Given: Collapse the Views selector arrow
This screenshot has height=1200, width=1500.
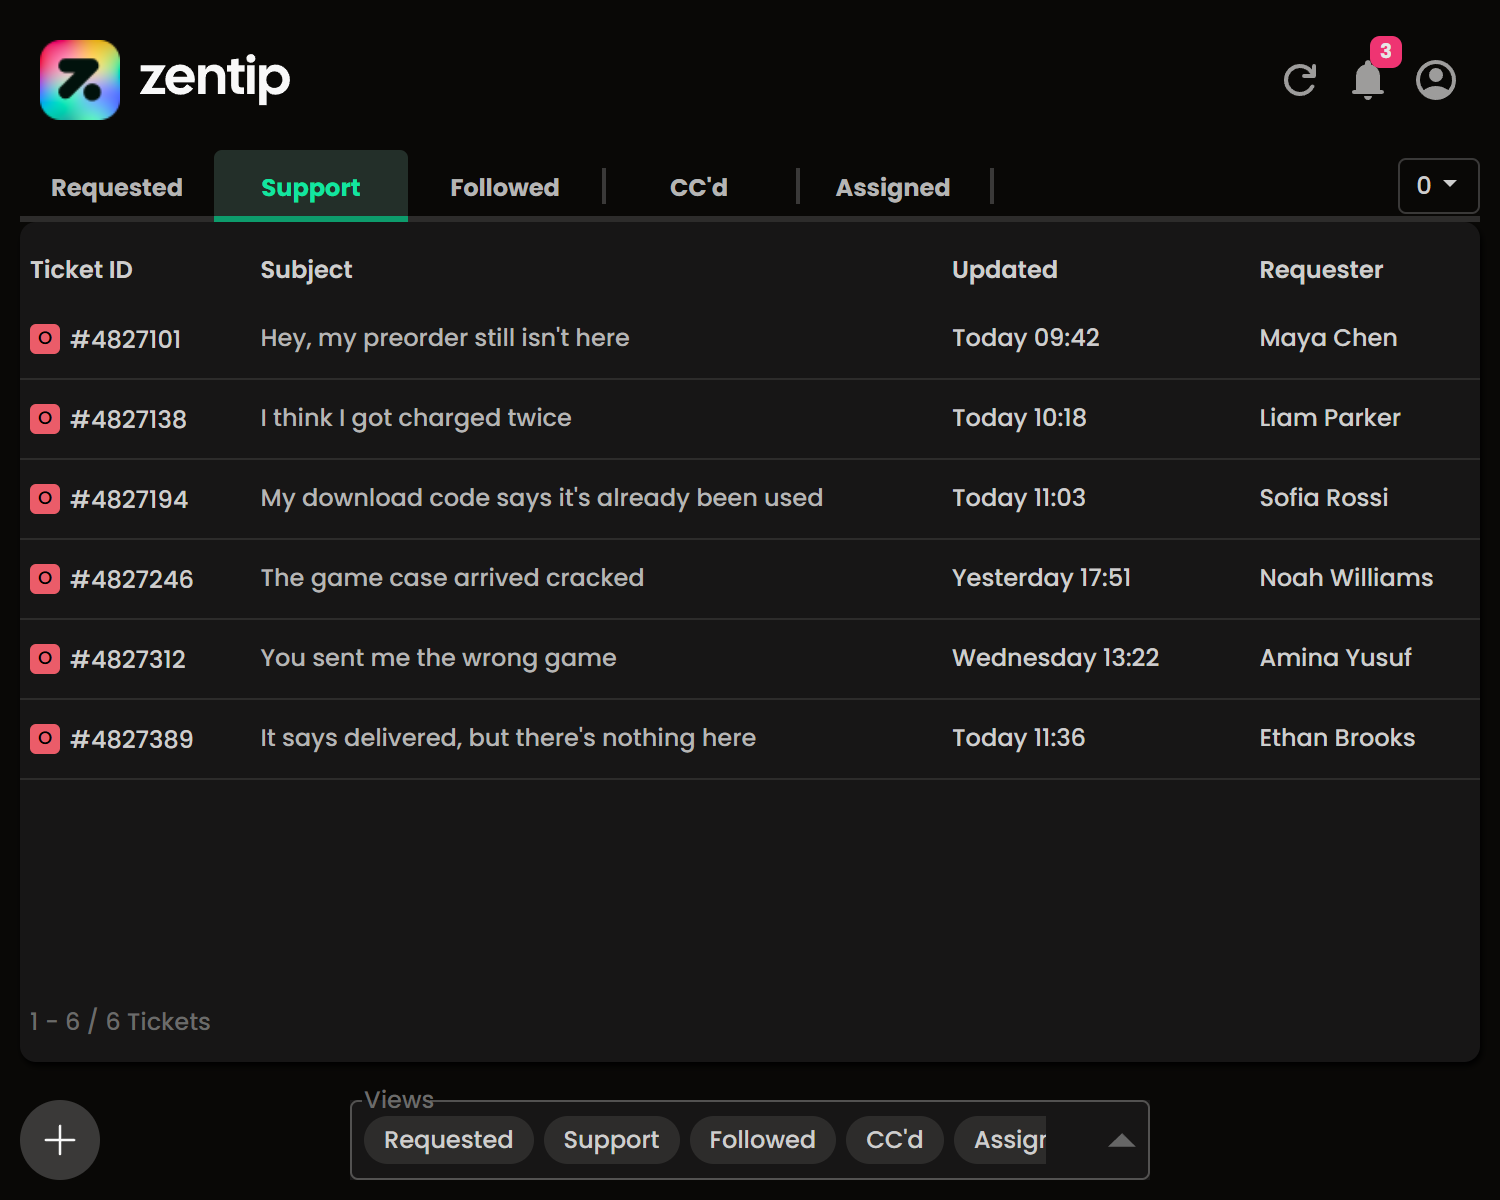Looking at the screenshot, I should click(x=1122, y=1140).
